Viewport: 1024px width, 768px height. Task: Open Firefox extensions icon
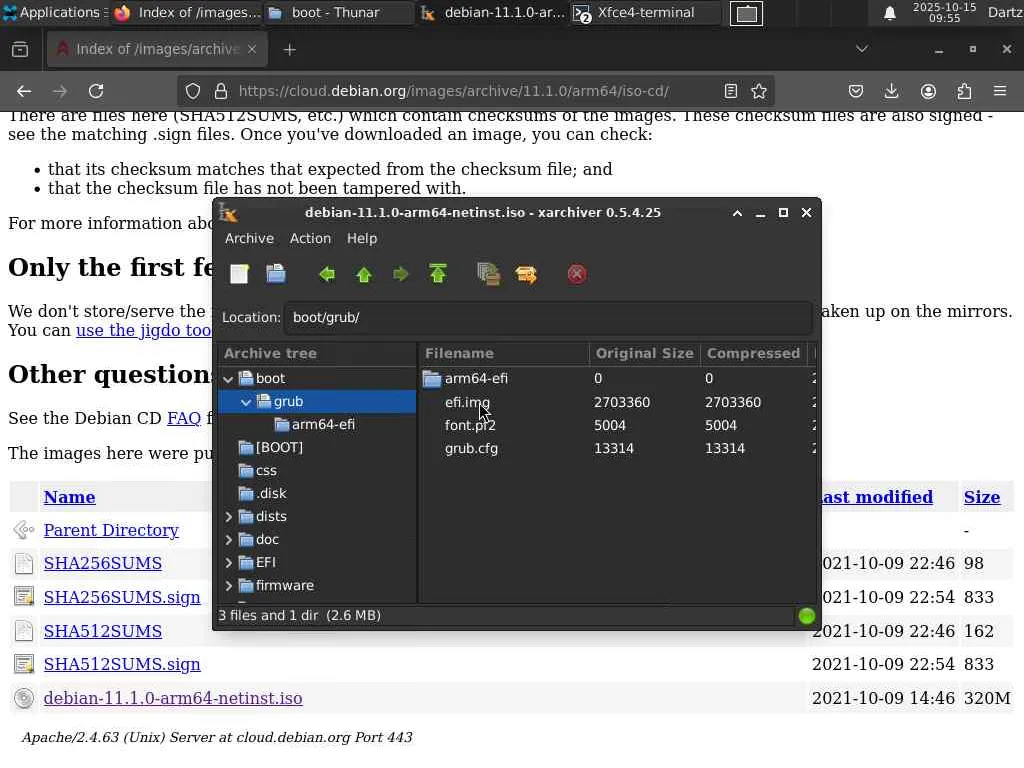pos(964,91)
